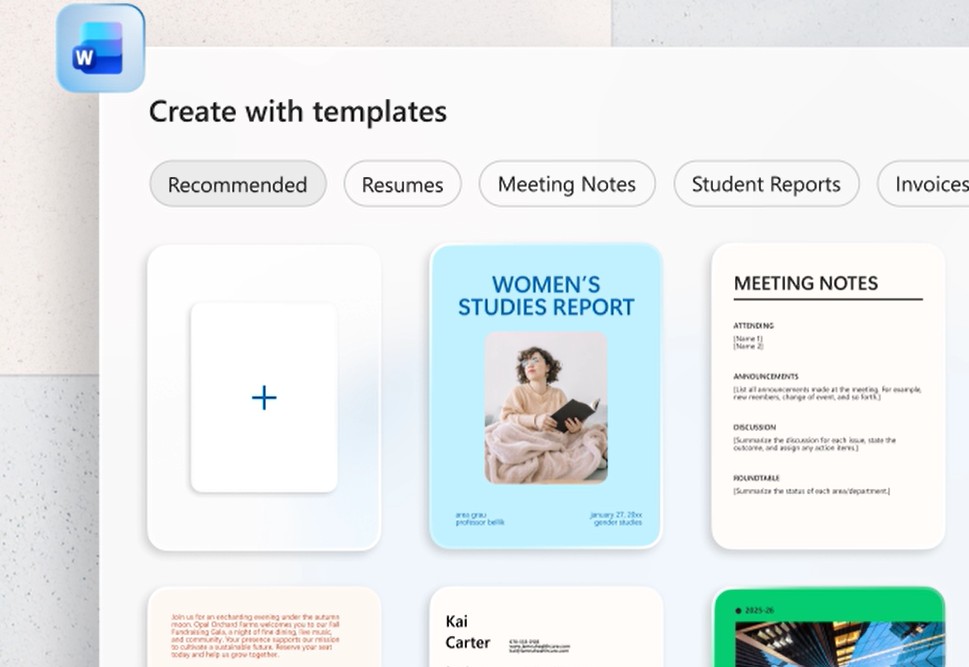Click the 'professor bellik' text on report
Screen dimensions: 969x667
tap(480, 522)
